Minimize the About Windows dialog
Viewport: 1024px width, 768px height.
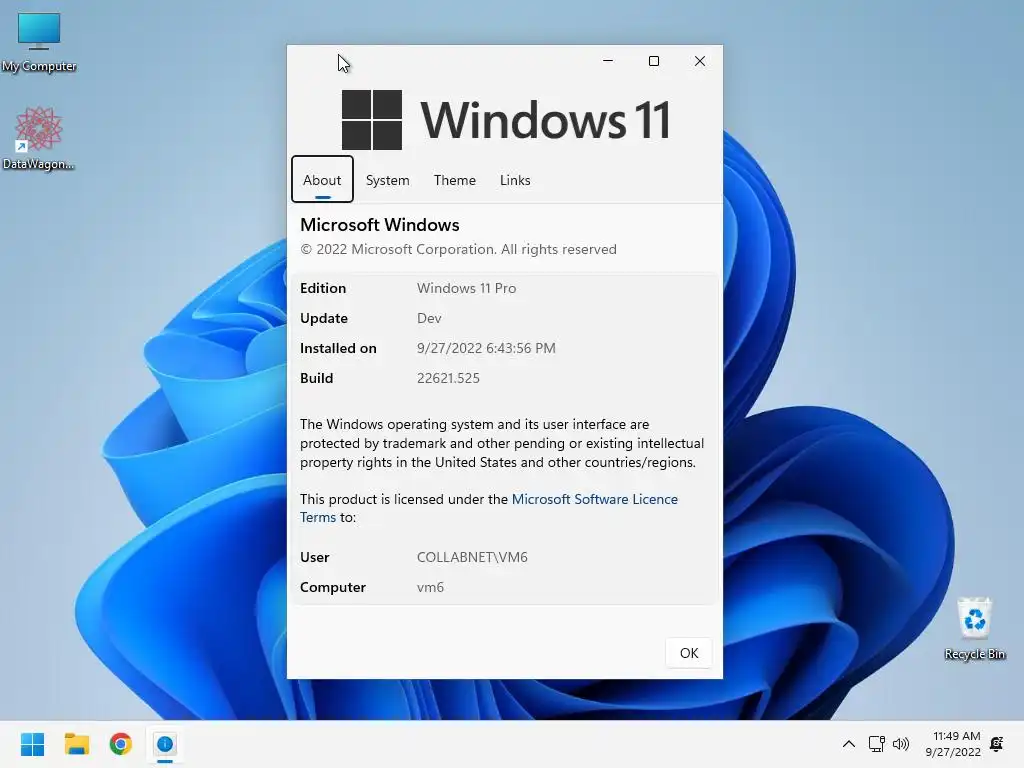pos(607,61)
